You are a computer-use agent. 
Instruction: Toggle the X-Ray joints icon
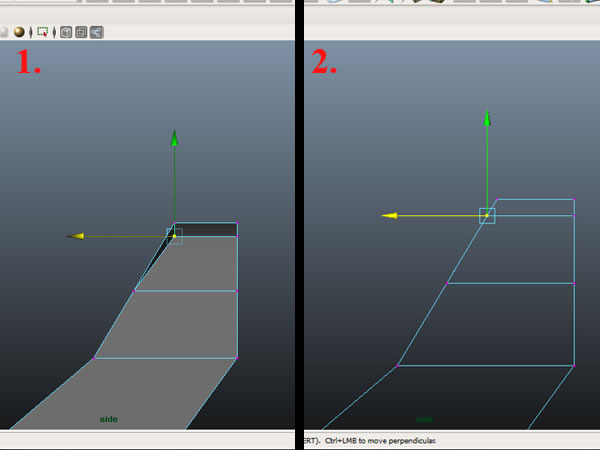[x=96, y=32]
